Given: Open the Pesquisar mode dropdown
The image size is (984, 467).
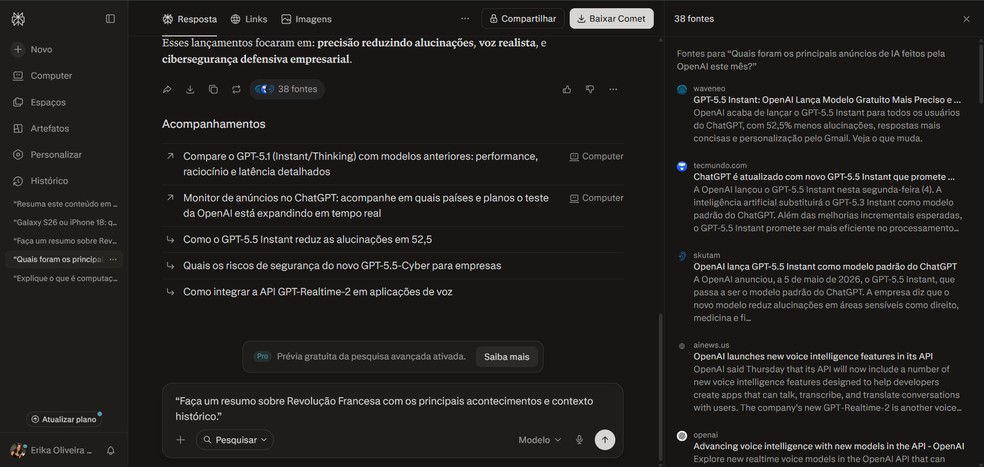Looking at the screenshot, I should pyautogui.click(x=235, y=440).
